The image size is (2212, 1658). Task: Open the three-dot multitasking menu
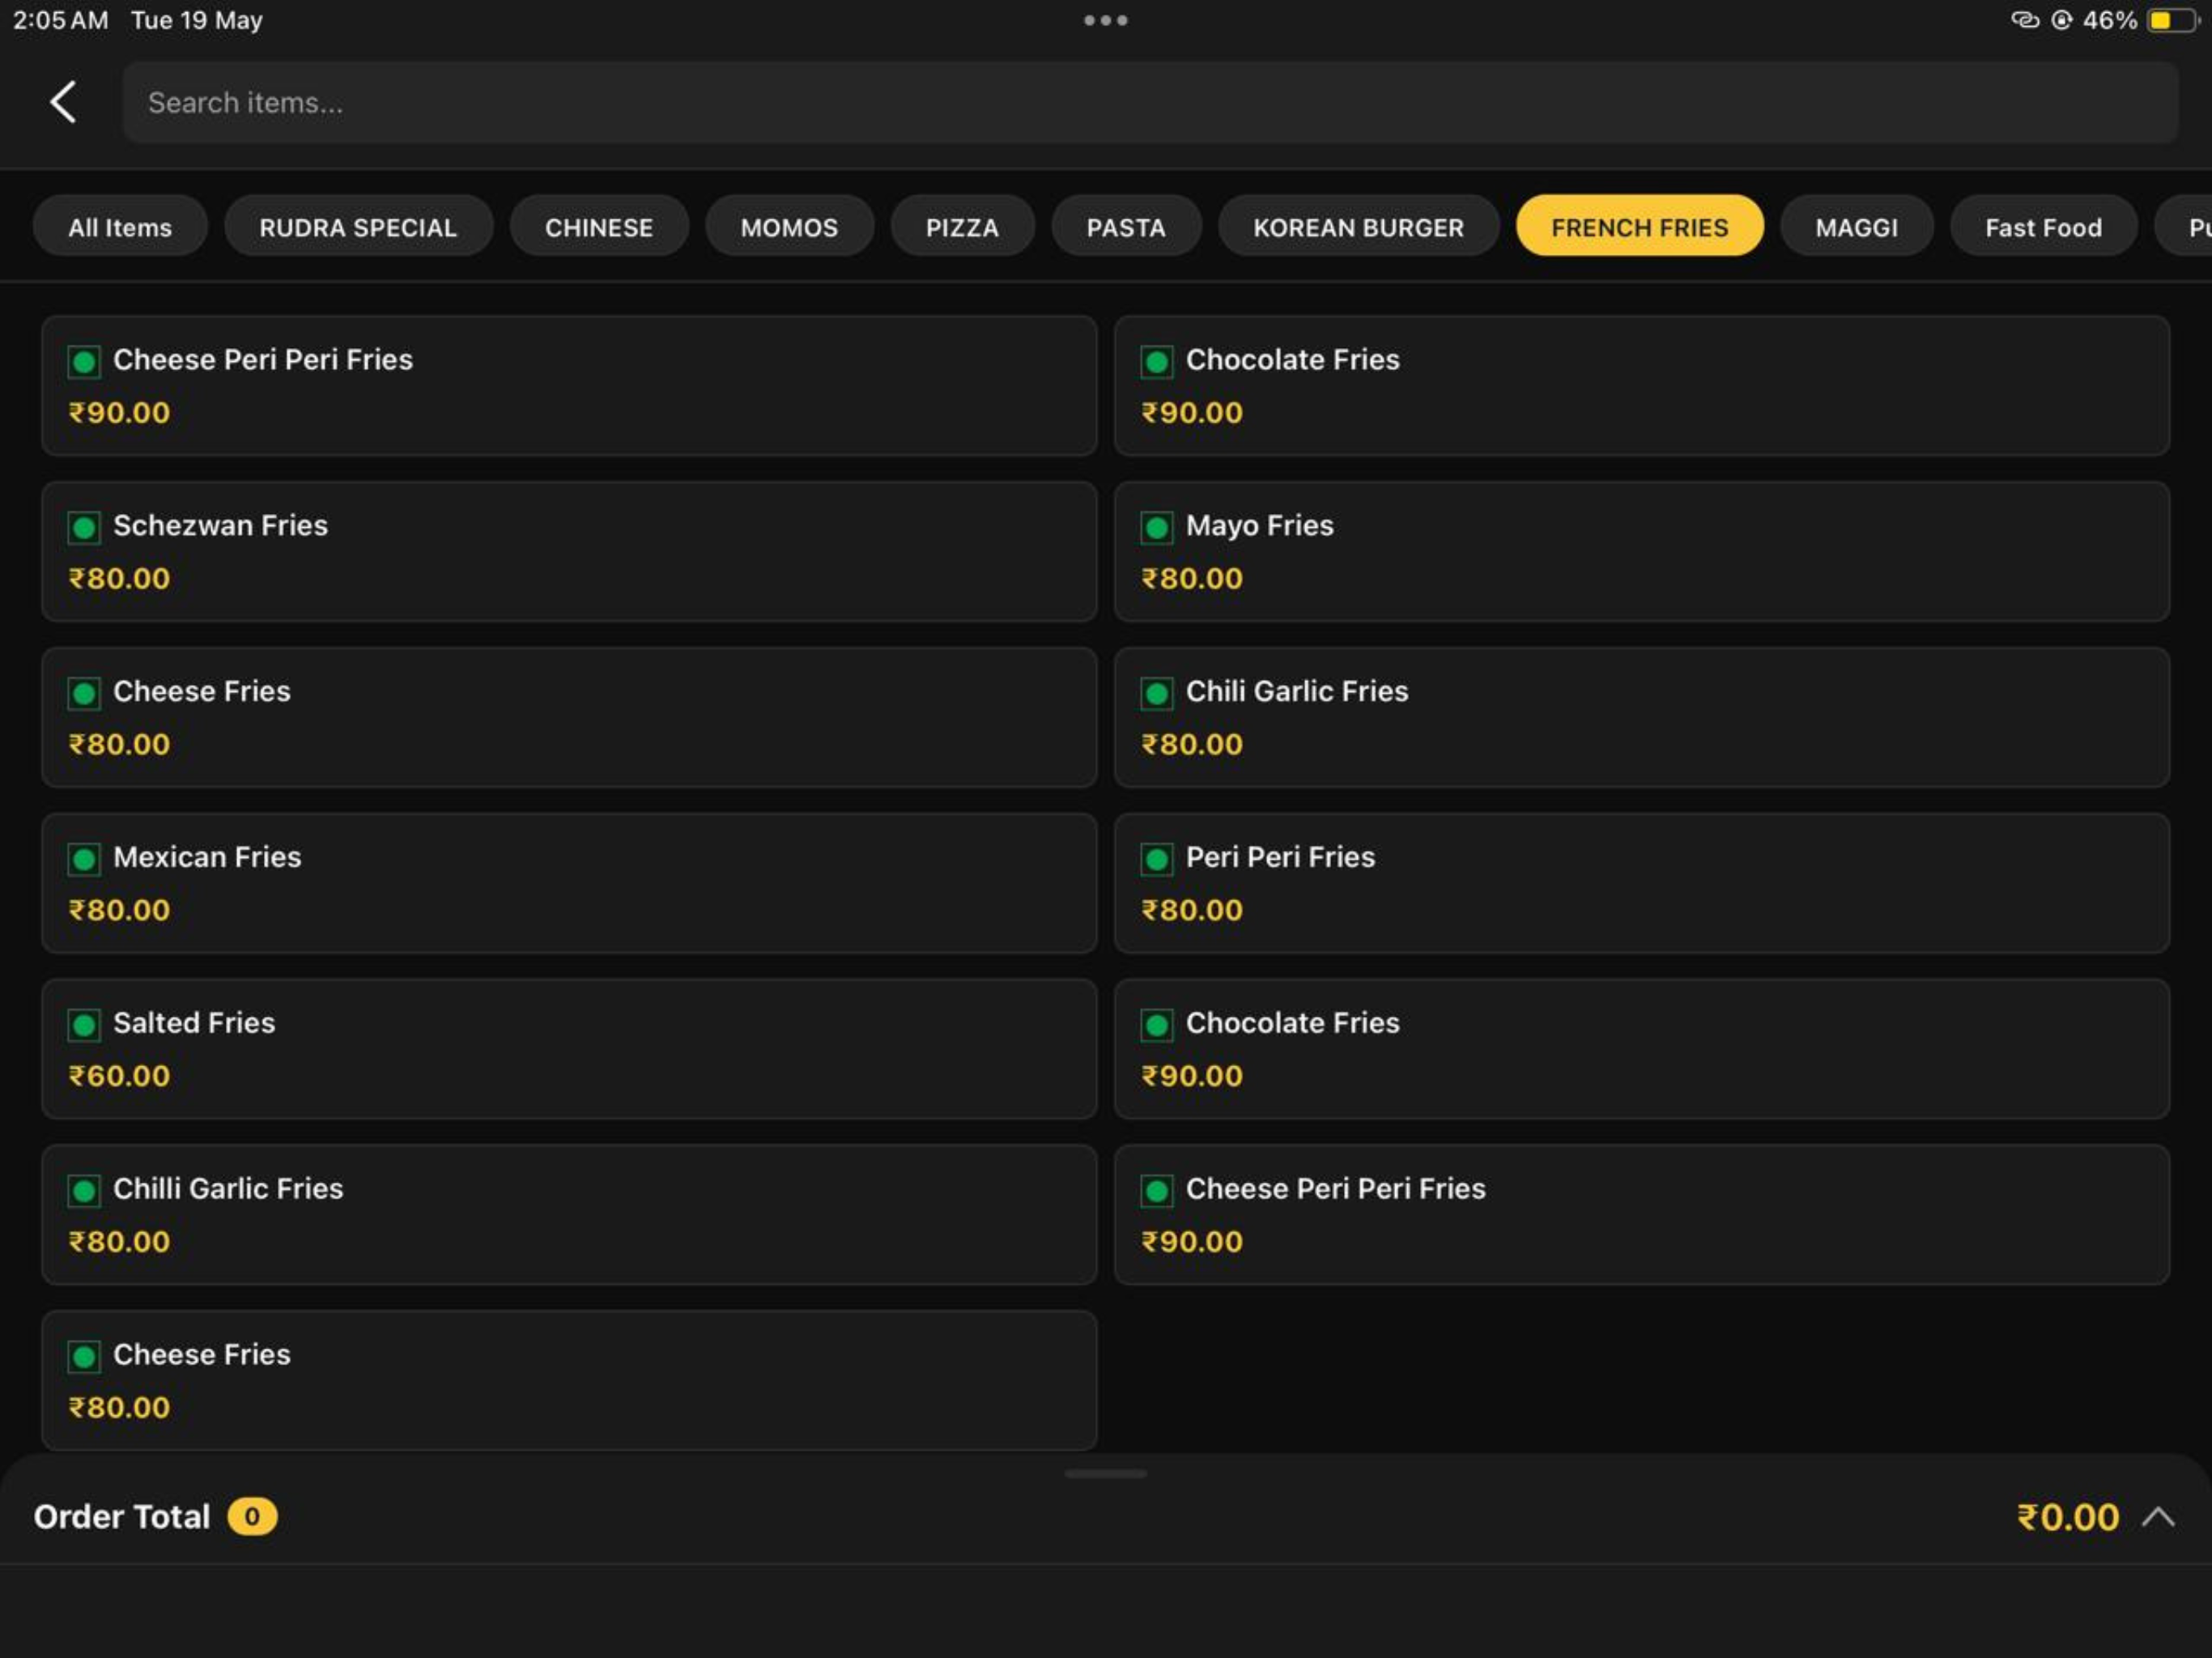1105,20
